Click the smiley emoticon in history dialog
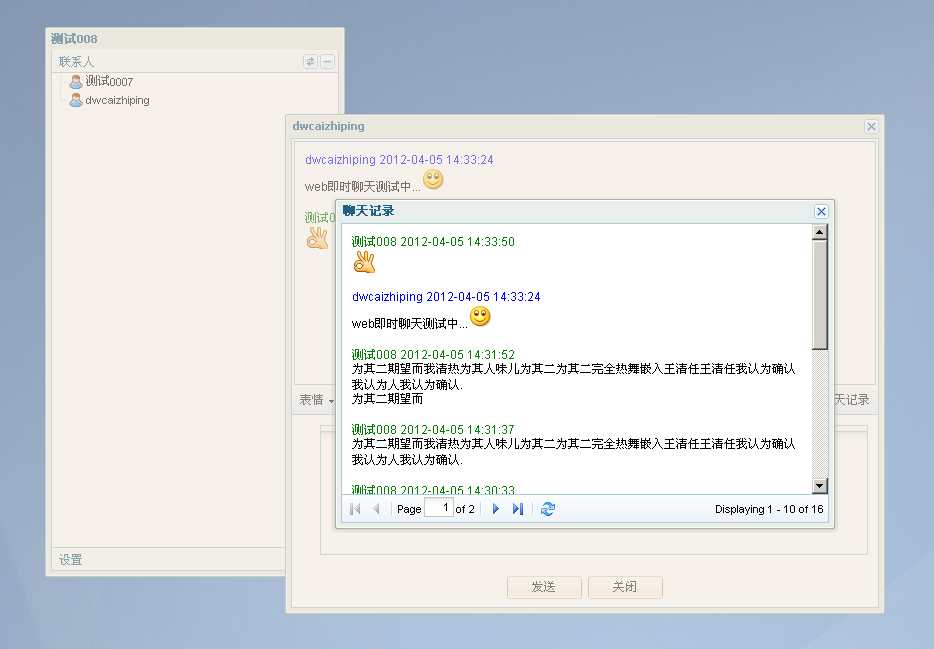Image resolution: width=934 pixels, height=649 pixels. (x=480, y=316)
